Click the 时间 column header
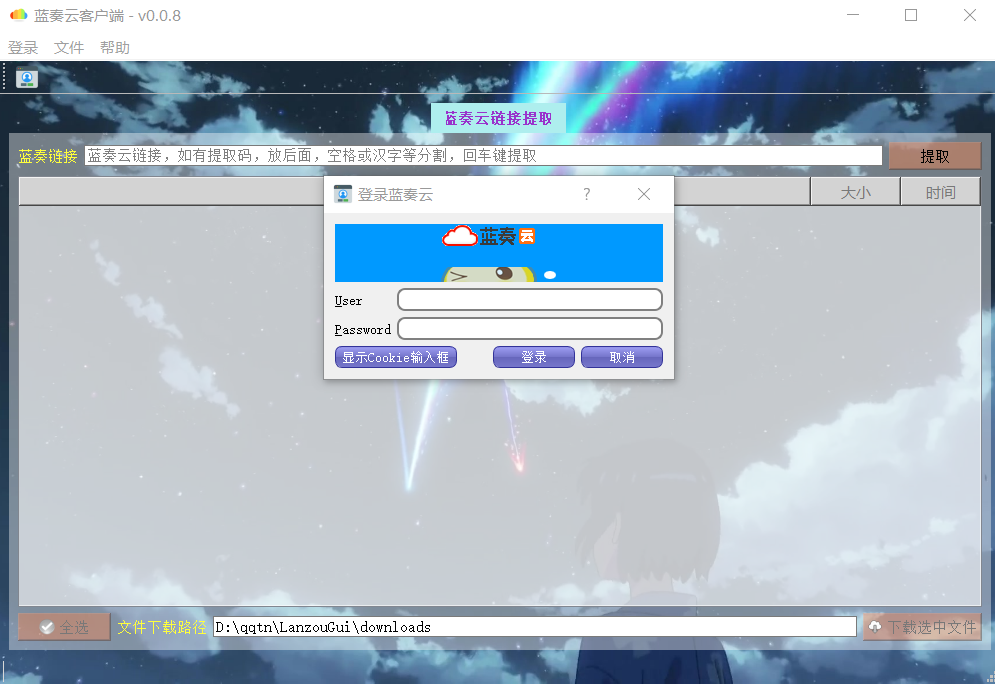This screenshot has height=684, width=995. point(940,192)
